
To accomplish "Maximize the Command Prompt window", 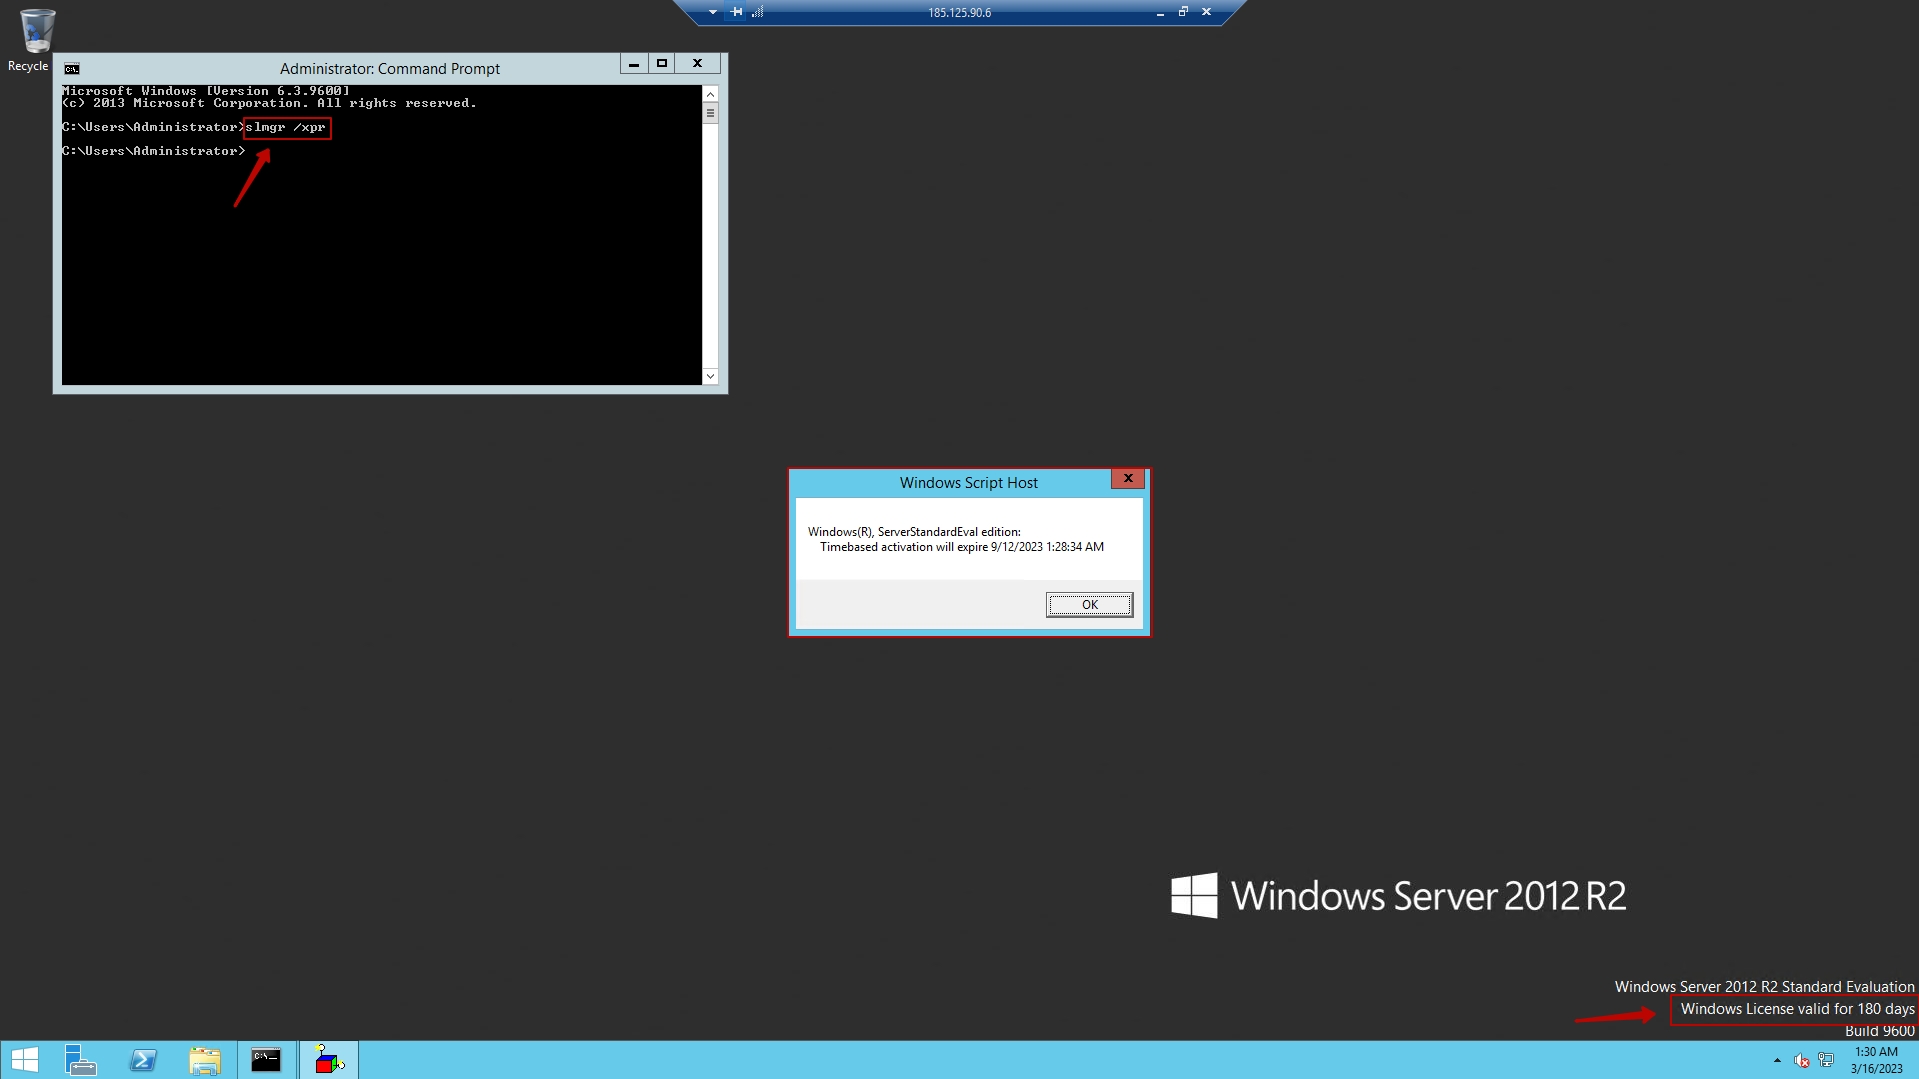I will tap(662, 64).
